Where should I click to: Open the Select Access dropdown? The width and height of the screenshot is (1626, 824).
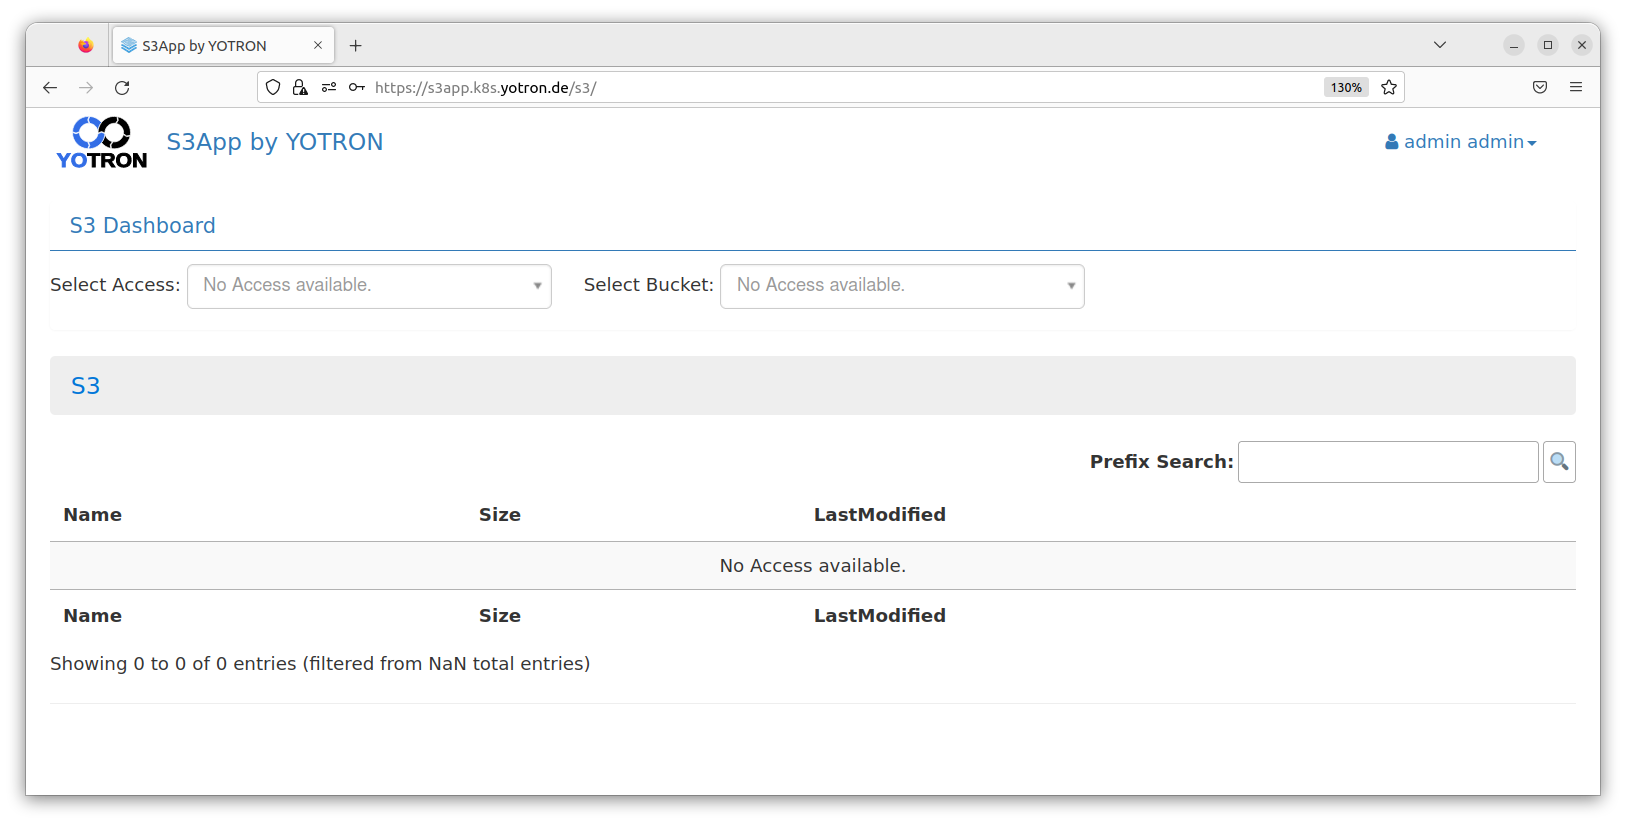[369, 286]
